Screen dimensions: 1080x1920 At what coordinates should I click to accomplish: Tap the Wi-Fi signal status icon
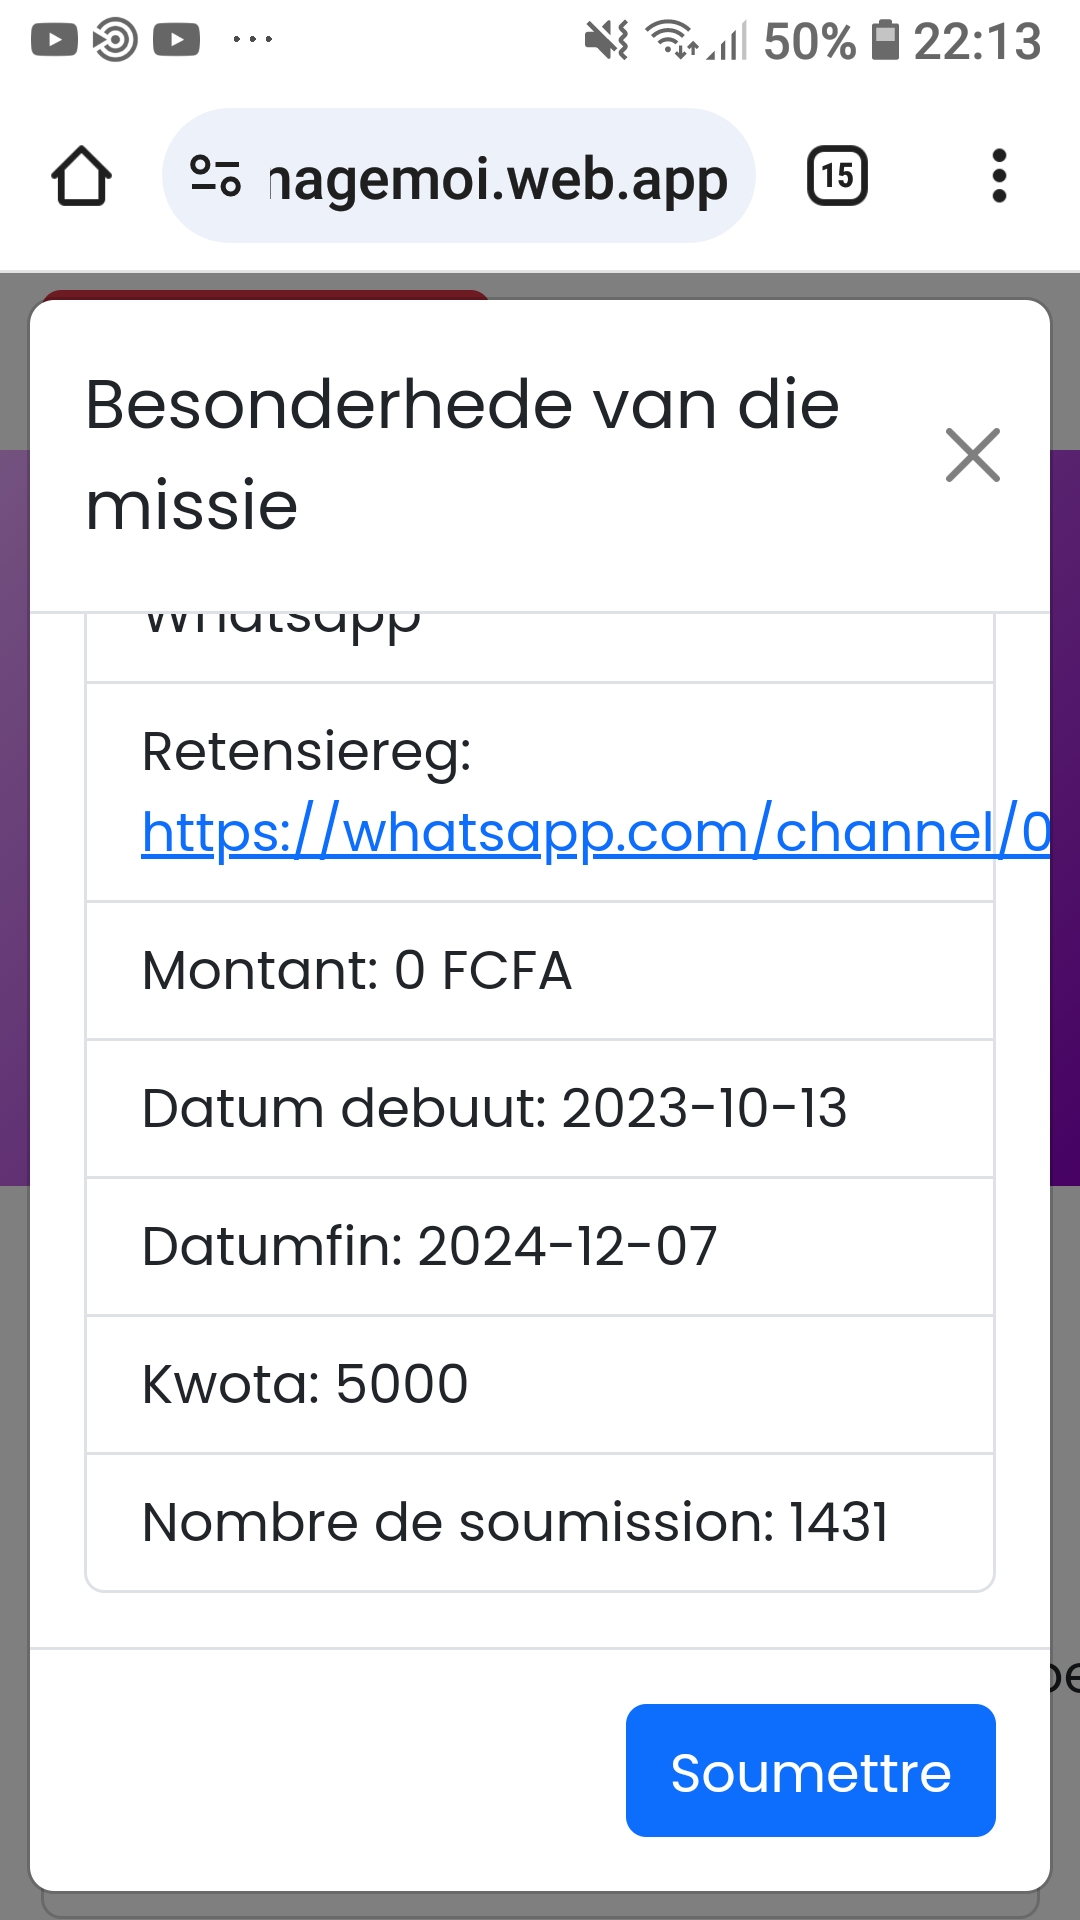[671, 40]
